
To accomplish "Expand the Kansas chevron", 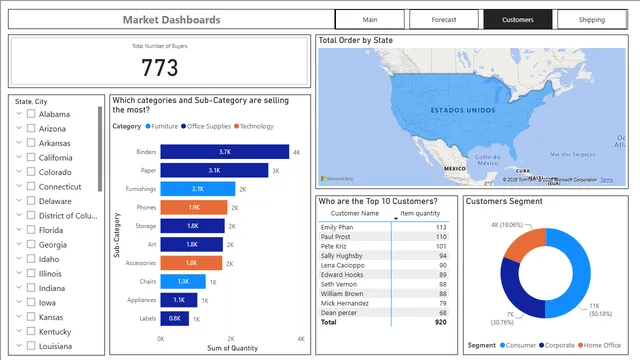I will (19, 316).
